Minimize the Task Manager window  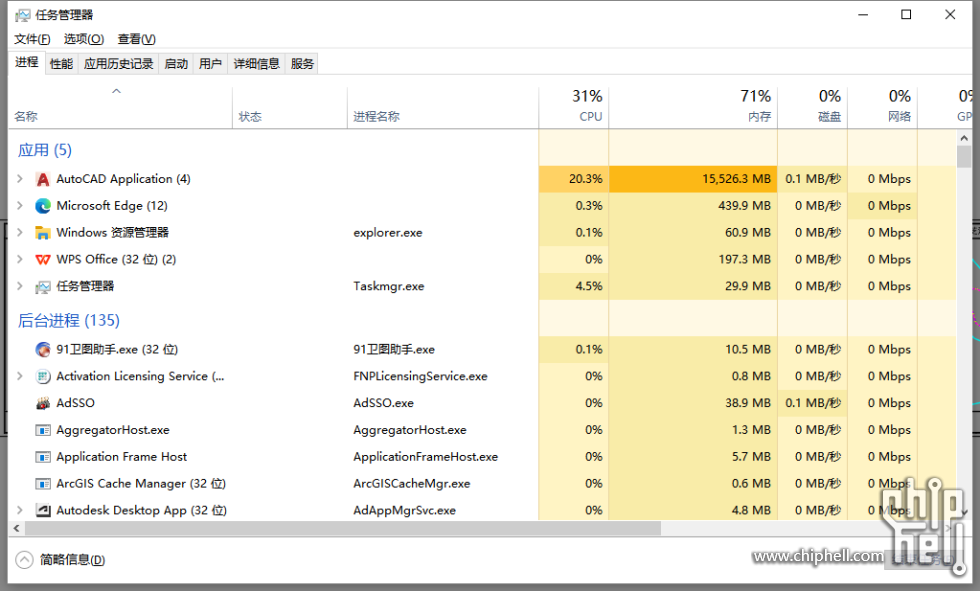pyautogui.click(x=863, y=14)
